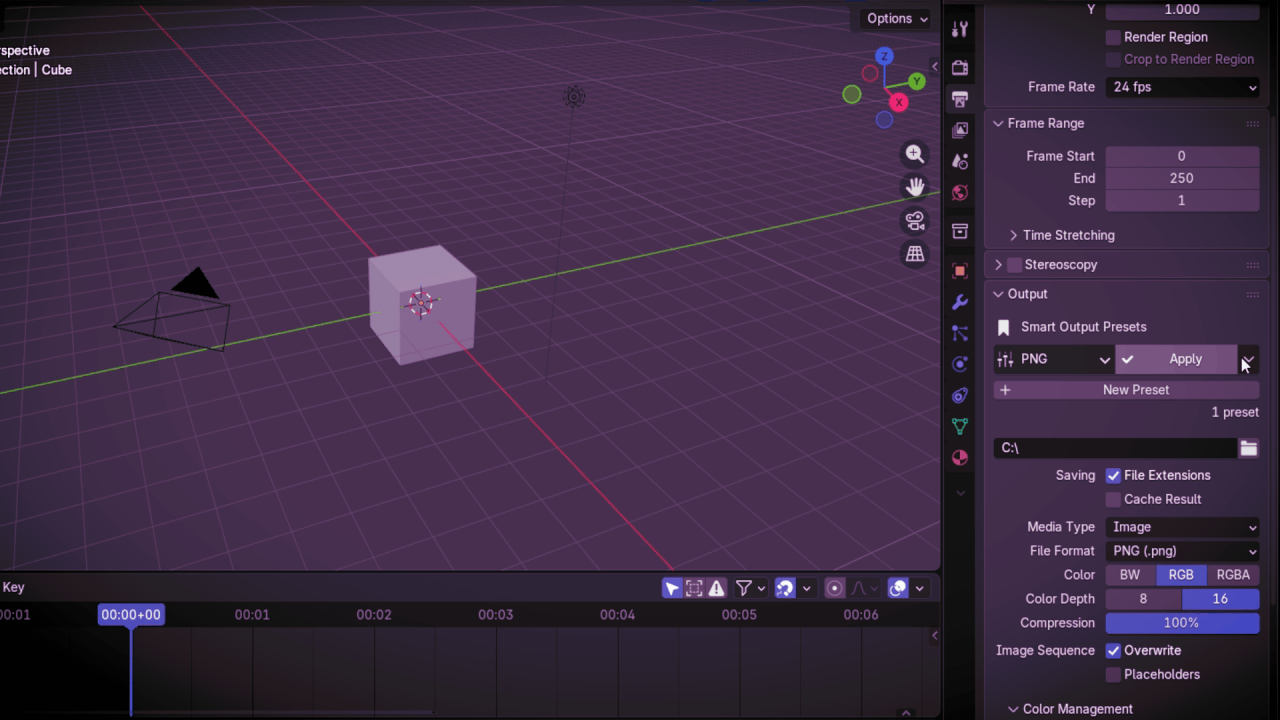Uncheck the Overwrite checkbox
1280x720 pixels.
pyautogui.click(x=1113, y=650)
